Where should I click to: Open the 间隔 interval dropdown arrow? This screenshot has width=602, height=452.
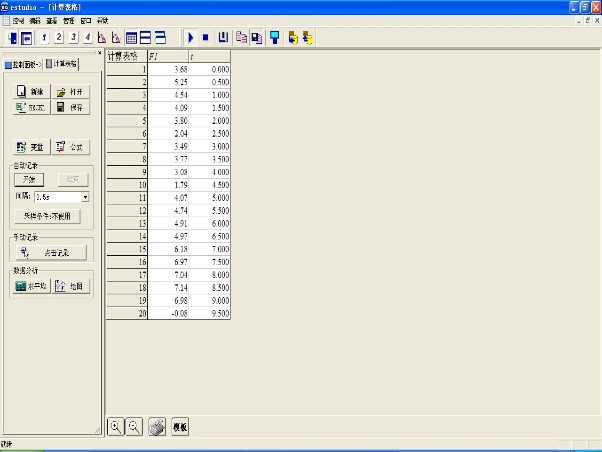pyautogui.click(x=86, y=197)
